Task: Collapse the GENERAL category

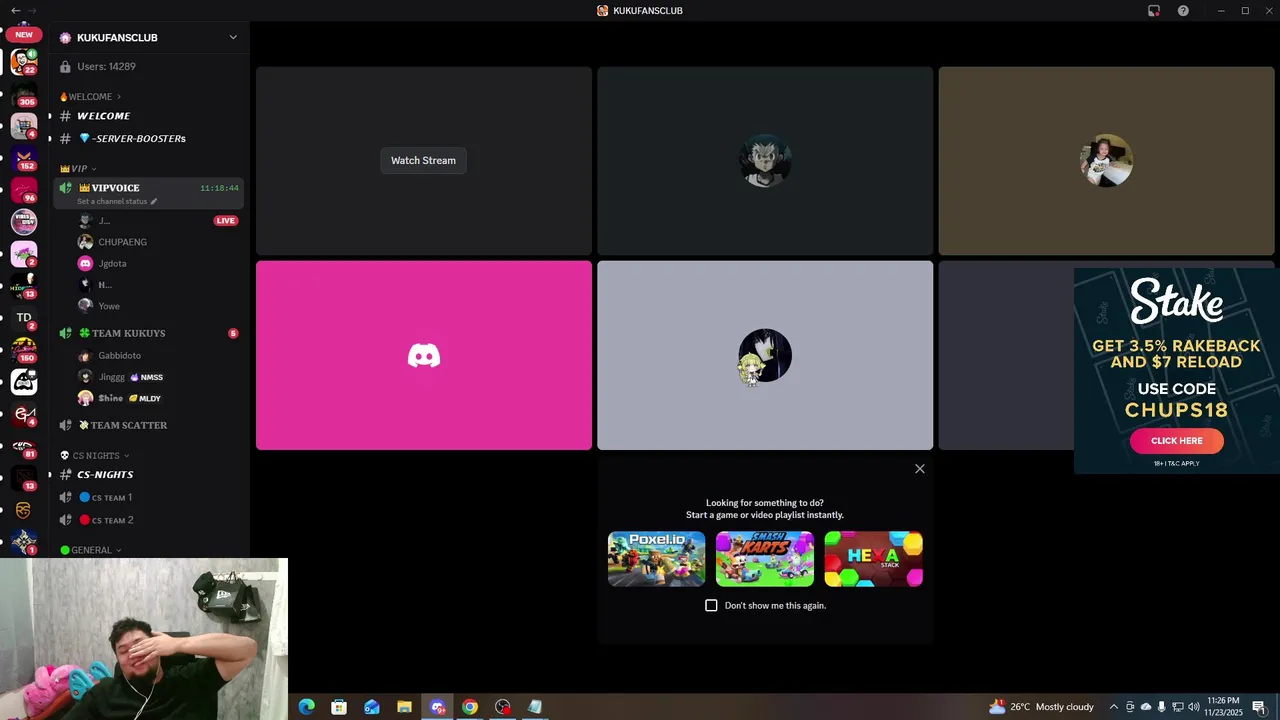Action: click(90, 550)
